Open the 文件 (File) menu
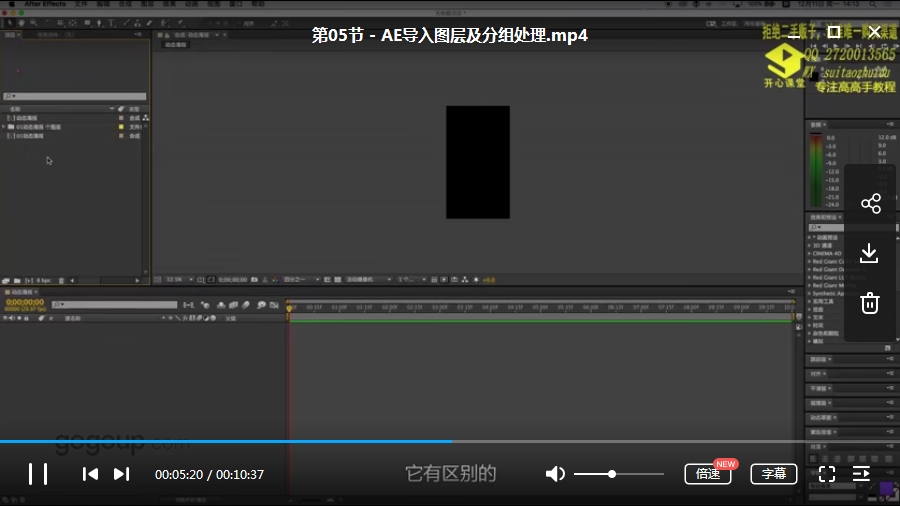Screen dimensions: 900x506 (x=80, y=4)
